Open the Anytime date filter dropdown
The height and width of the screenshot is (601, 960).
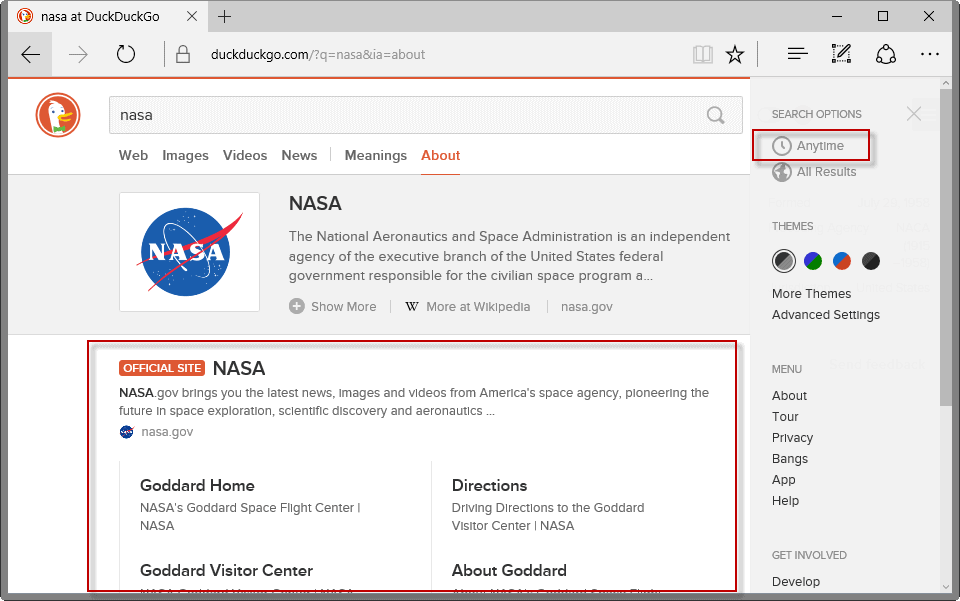pos(820,145)
